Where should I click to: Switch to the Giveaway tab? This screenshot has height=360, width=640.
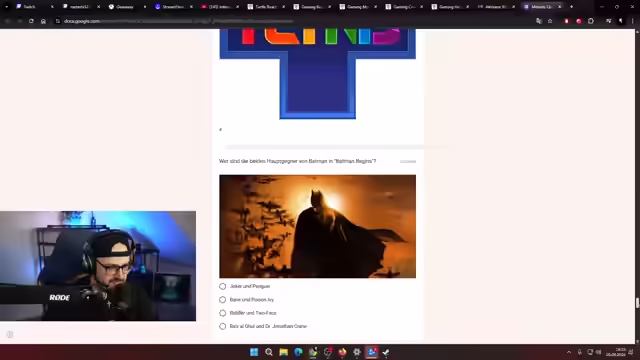(127, 7)
